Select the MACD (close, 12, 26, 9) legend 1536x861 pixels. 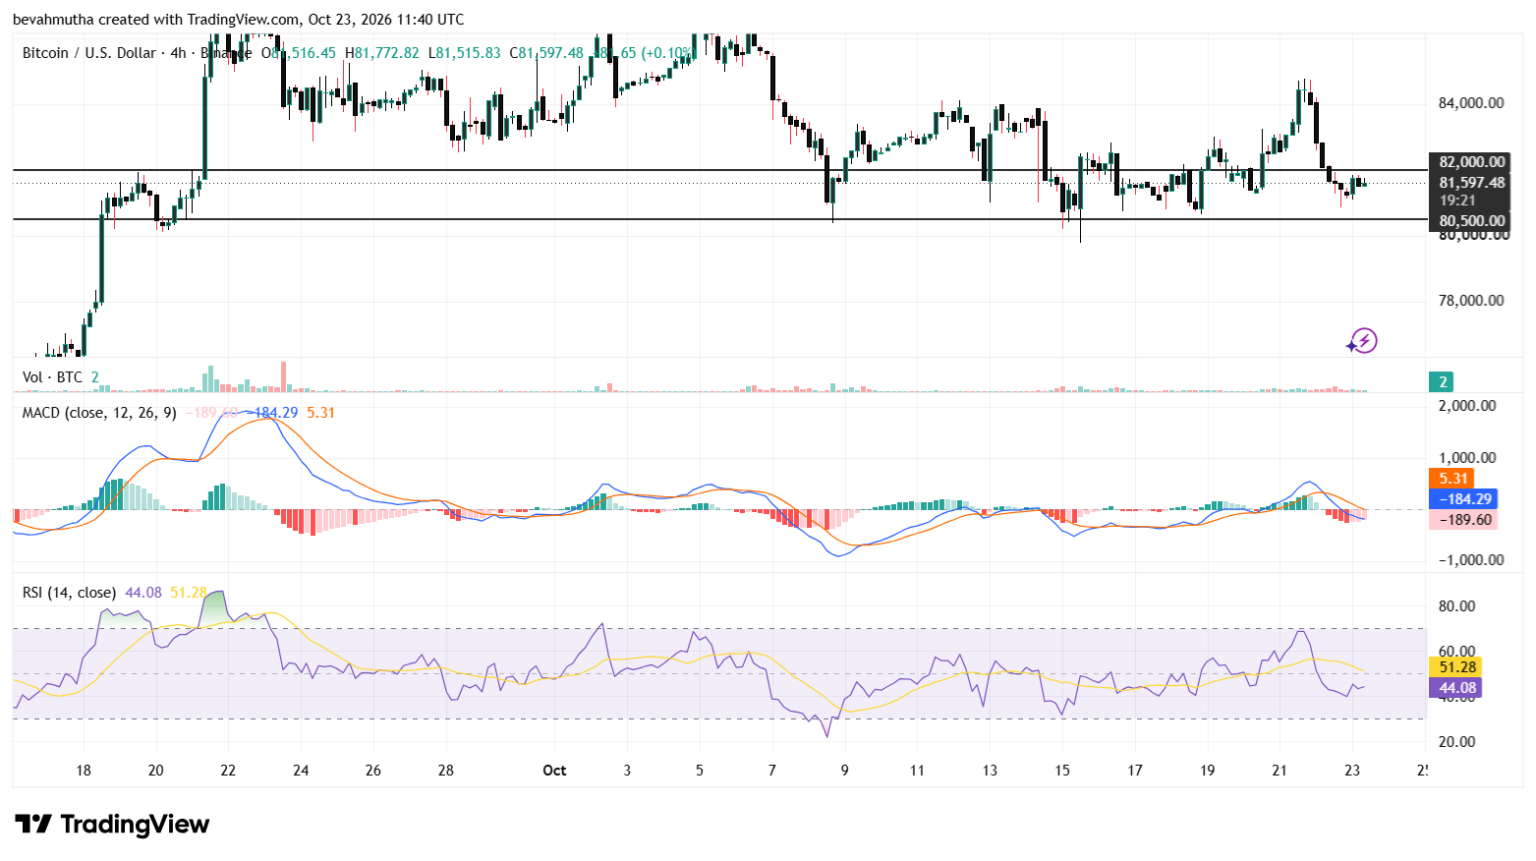click(99, 412)
